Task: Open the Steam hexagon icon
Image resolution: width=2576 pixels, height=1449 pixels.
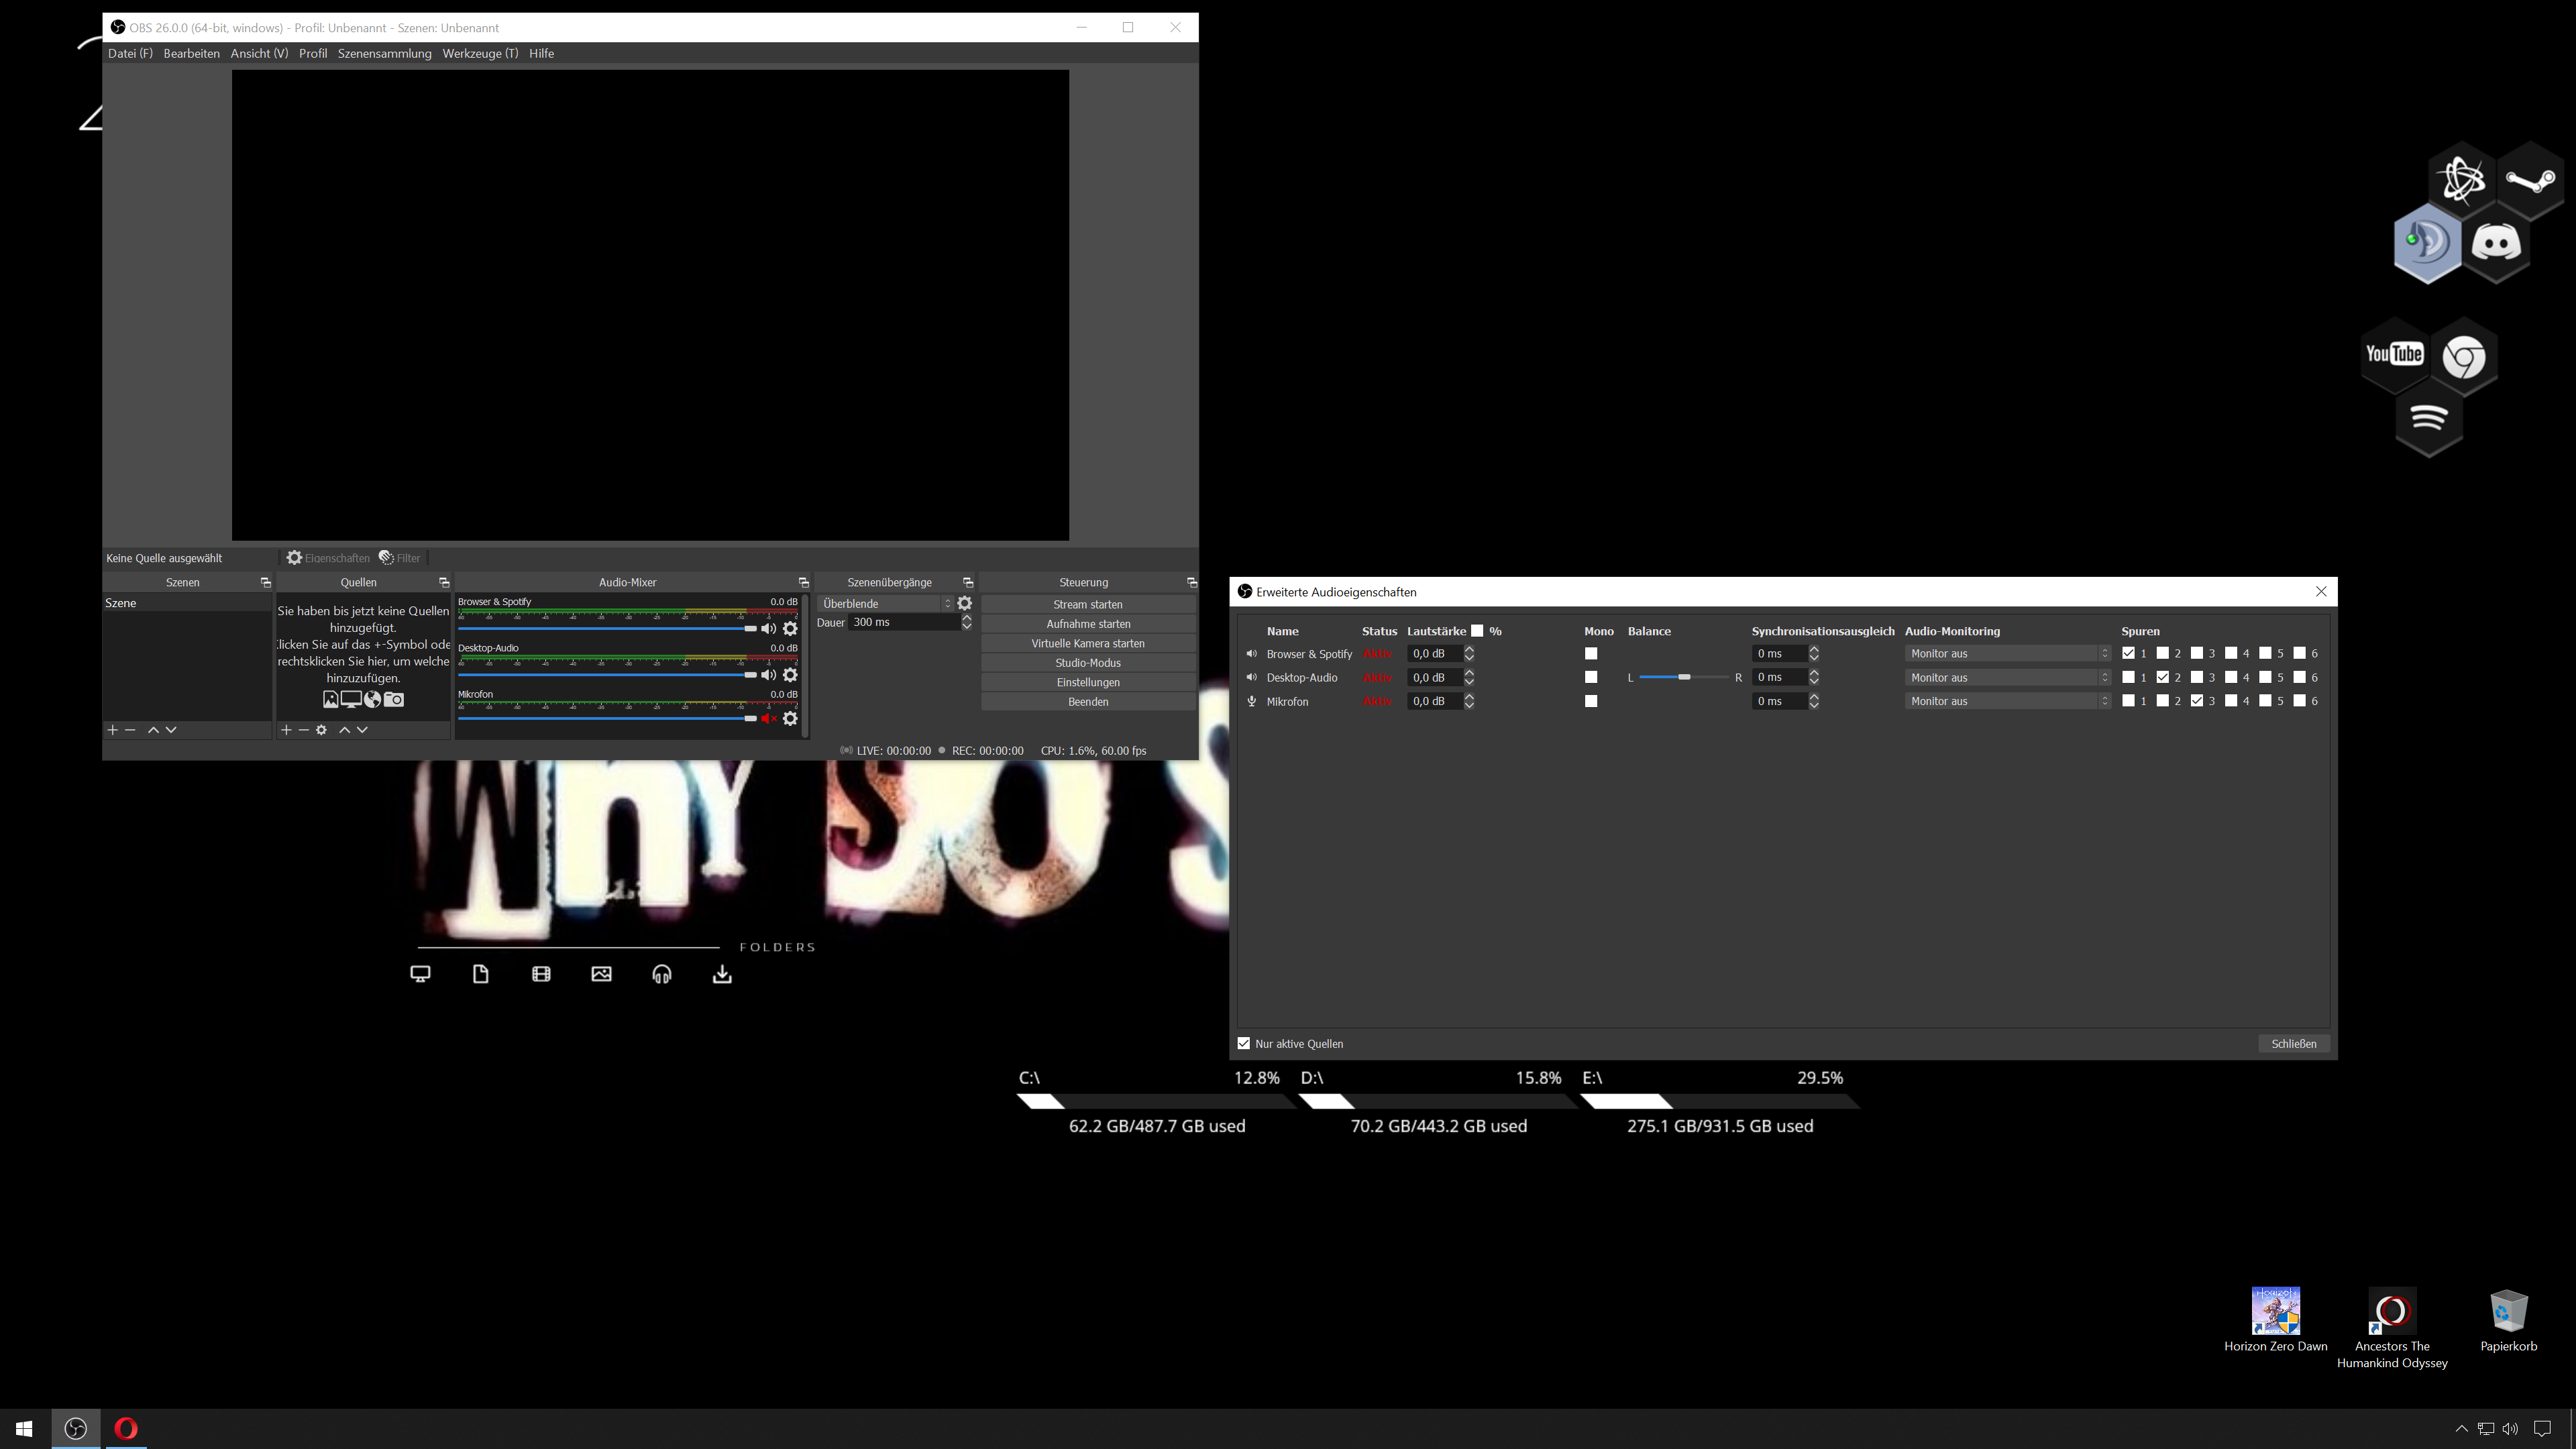Action: point(2530,180)
